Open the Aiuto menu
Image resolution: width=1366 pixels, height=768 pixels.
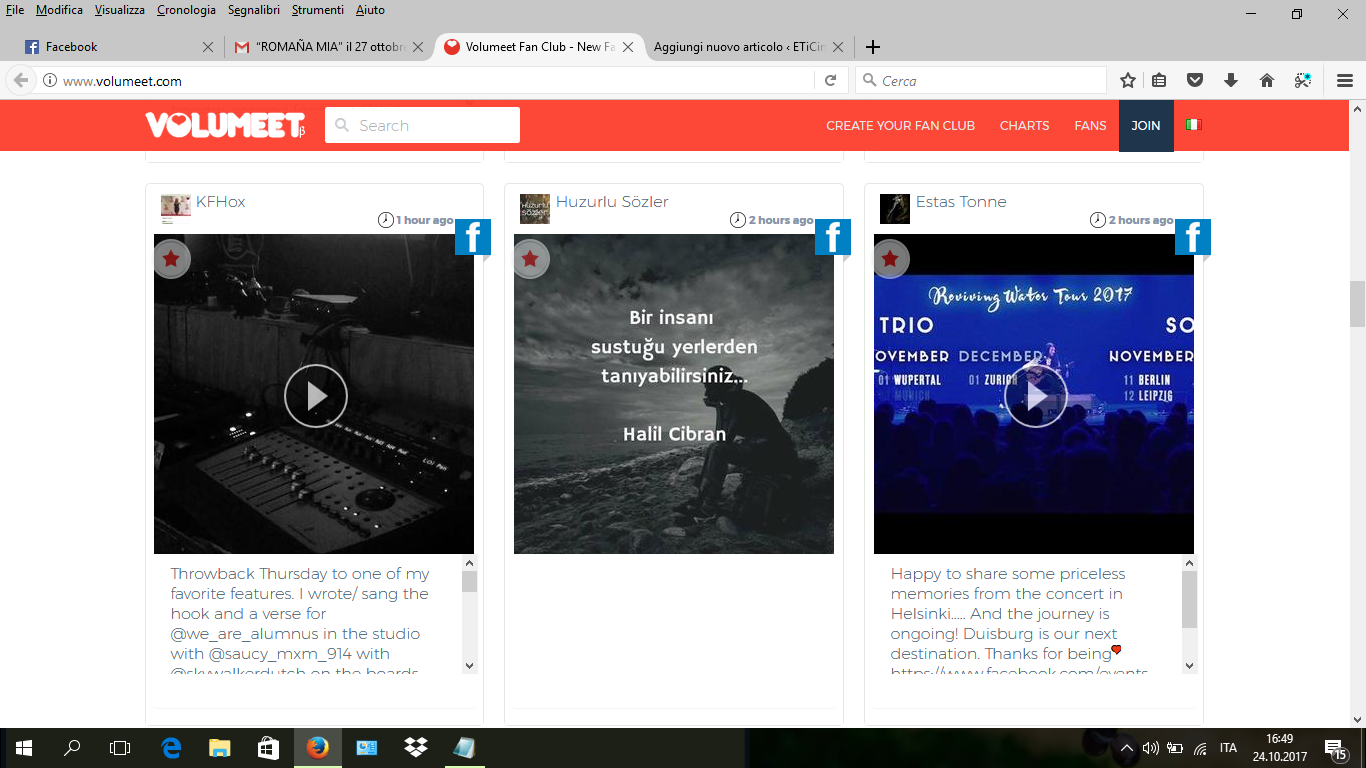(x=370, y=10)
